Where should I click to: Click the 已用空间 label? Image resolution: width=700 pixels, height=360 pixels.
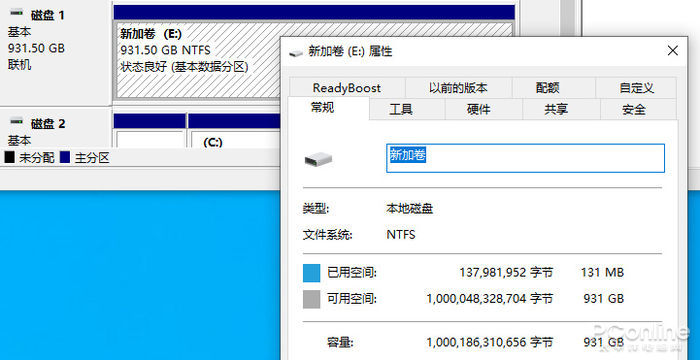coord(352,272)
